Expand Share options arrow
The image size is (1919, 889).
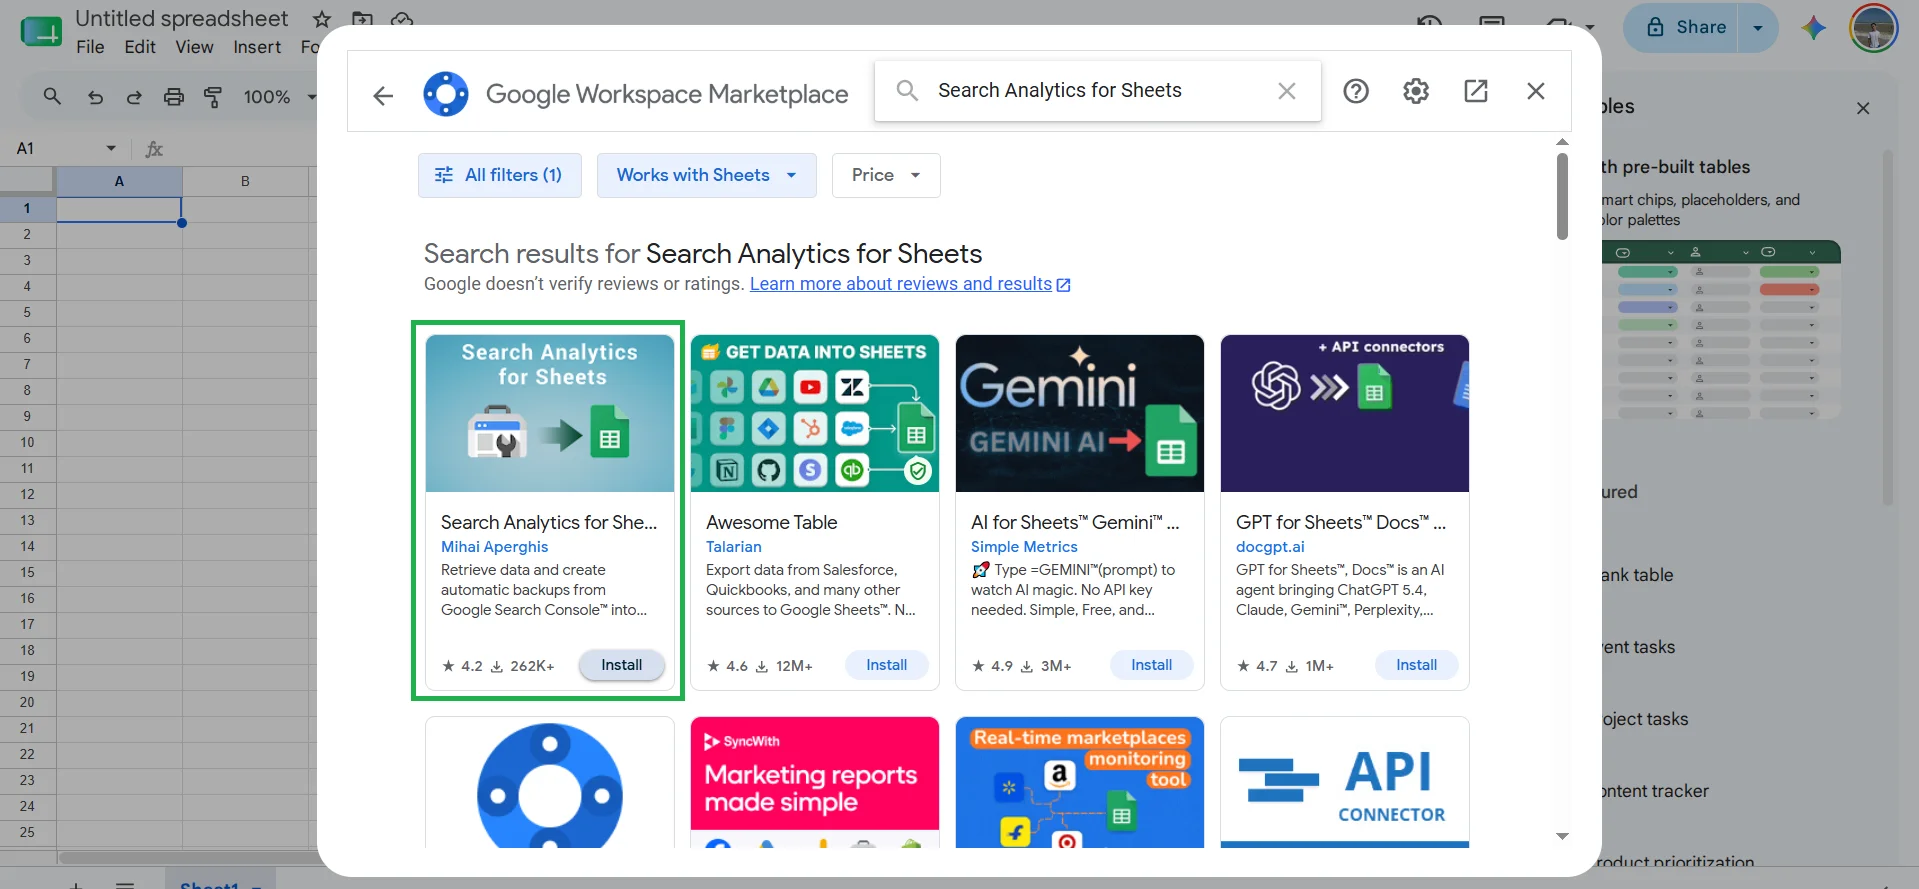[x=1758, y=28]
